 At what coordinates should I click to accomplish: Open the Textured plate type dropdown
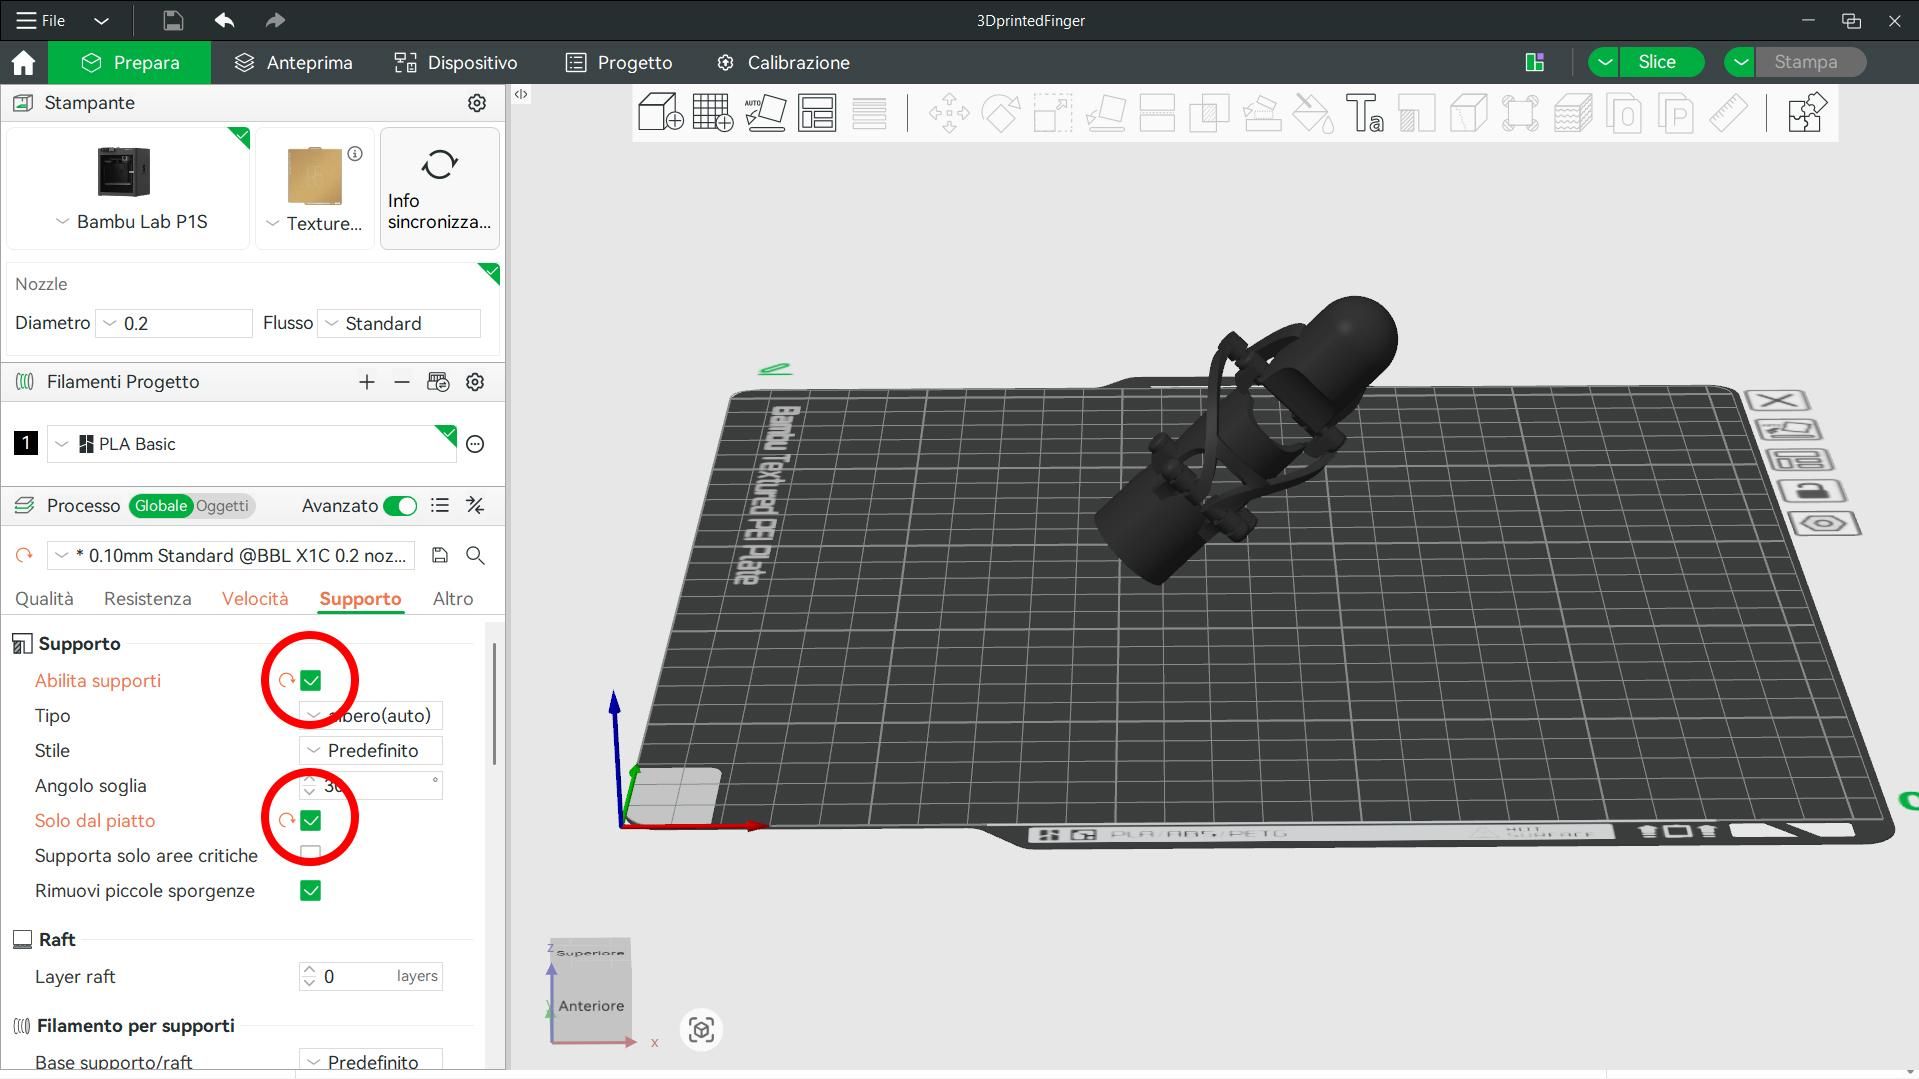click(x=315, y=223)
